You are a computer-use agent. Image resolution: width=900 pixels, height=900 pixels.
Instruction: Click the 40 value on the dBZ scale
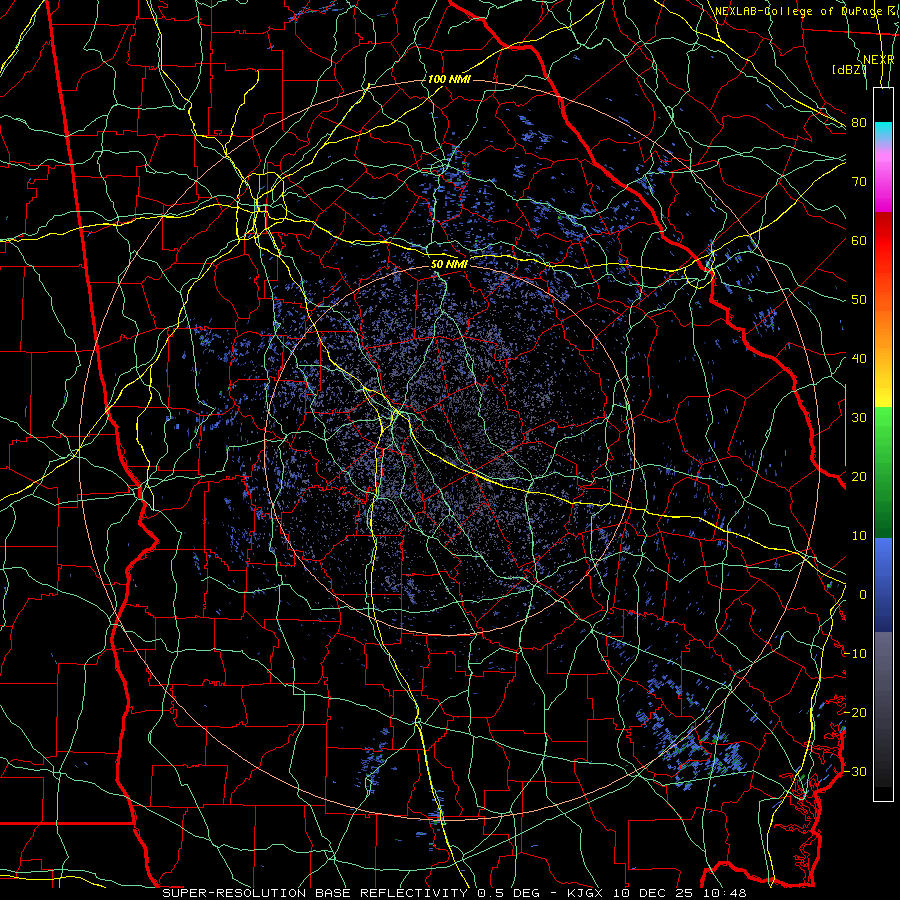click(859, 359)
